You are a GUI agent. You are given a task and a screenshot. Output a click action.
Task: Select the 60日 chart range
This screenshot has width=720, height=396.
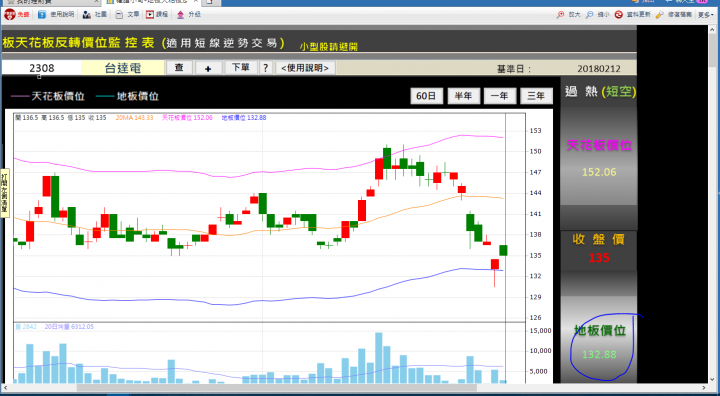(x=426, y=96)
